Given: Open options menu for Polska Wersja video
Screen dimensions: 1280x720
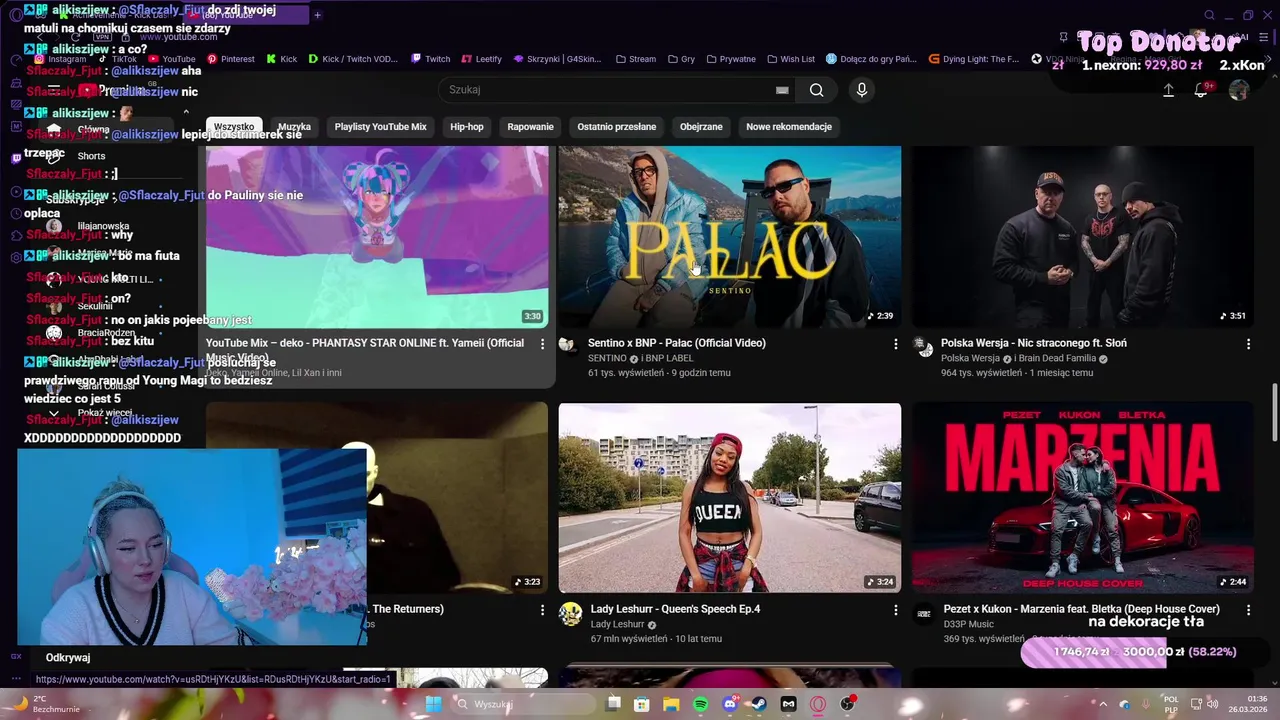Looking at the screenshot, I should [1248, 344].
